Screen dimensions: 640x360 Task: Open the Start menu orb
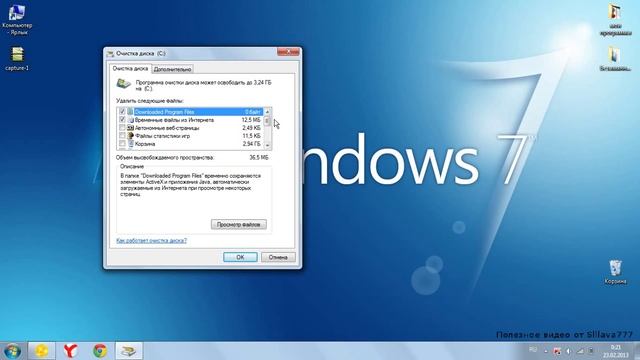12,351
